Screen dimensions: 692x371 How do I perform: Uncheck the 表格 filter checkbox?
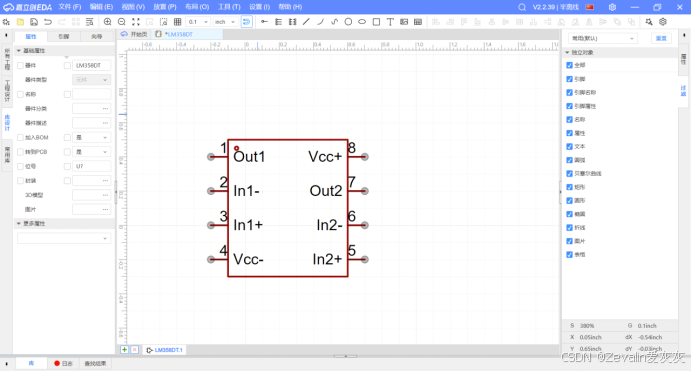[x=569, y=255]
